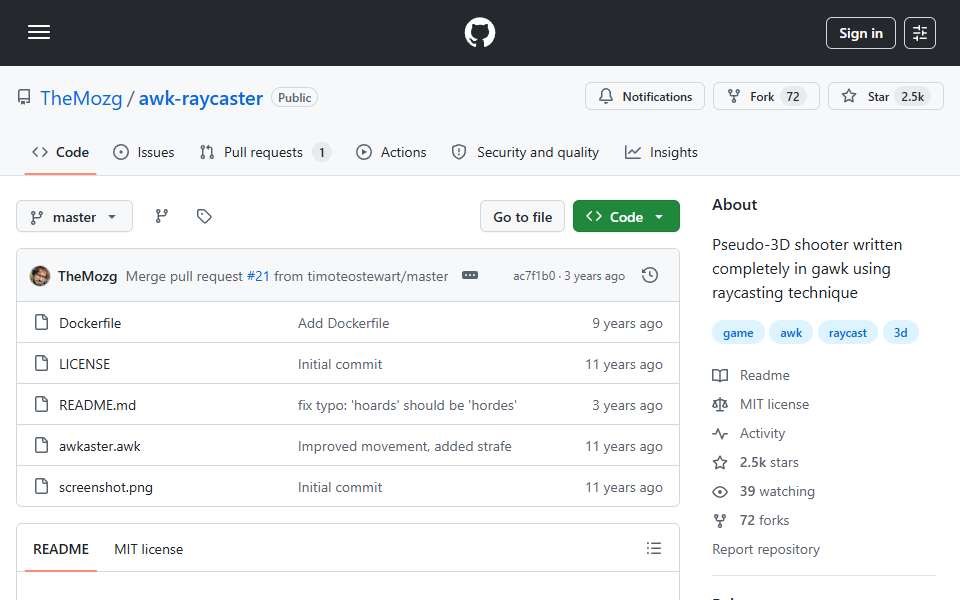Click the 3d topic tag
960x600 pixels.
[900, 332]
